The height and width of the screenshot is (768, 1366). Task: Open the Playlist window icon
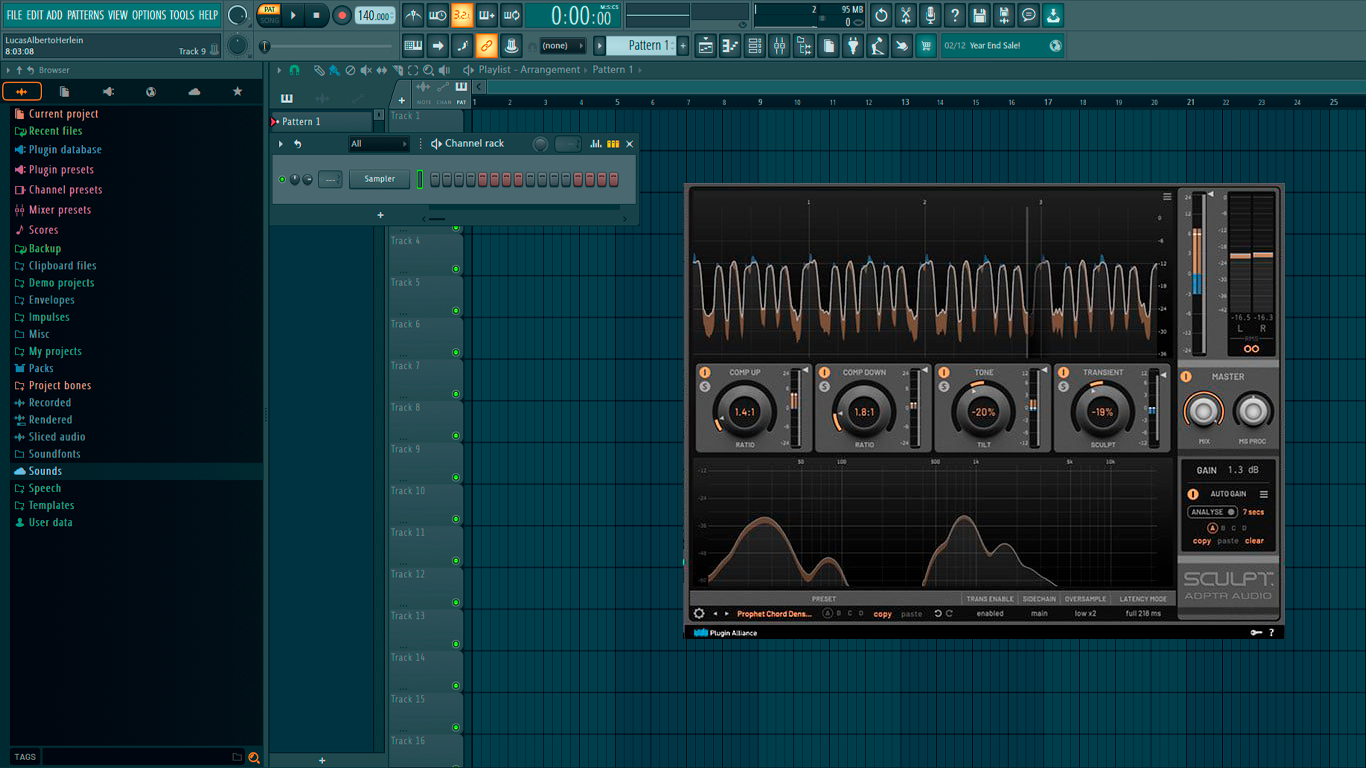[705, 46]
